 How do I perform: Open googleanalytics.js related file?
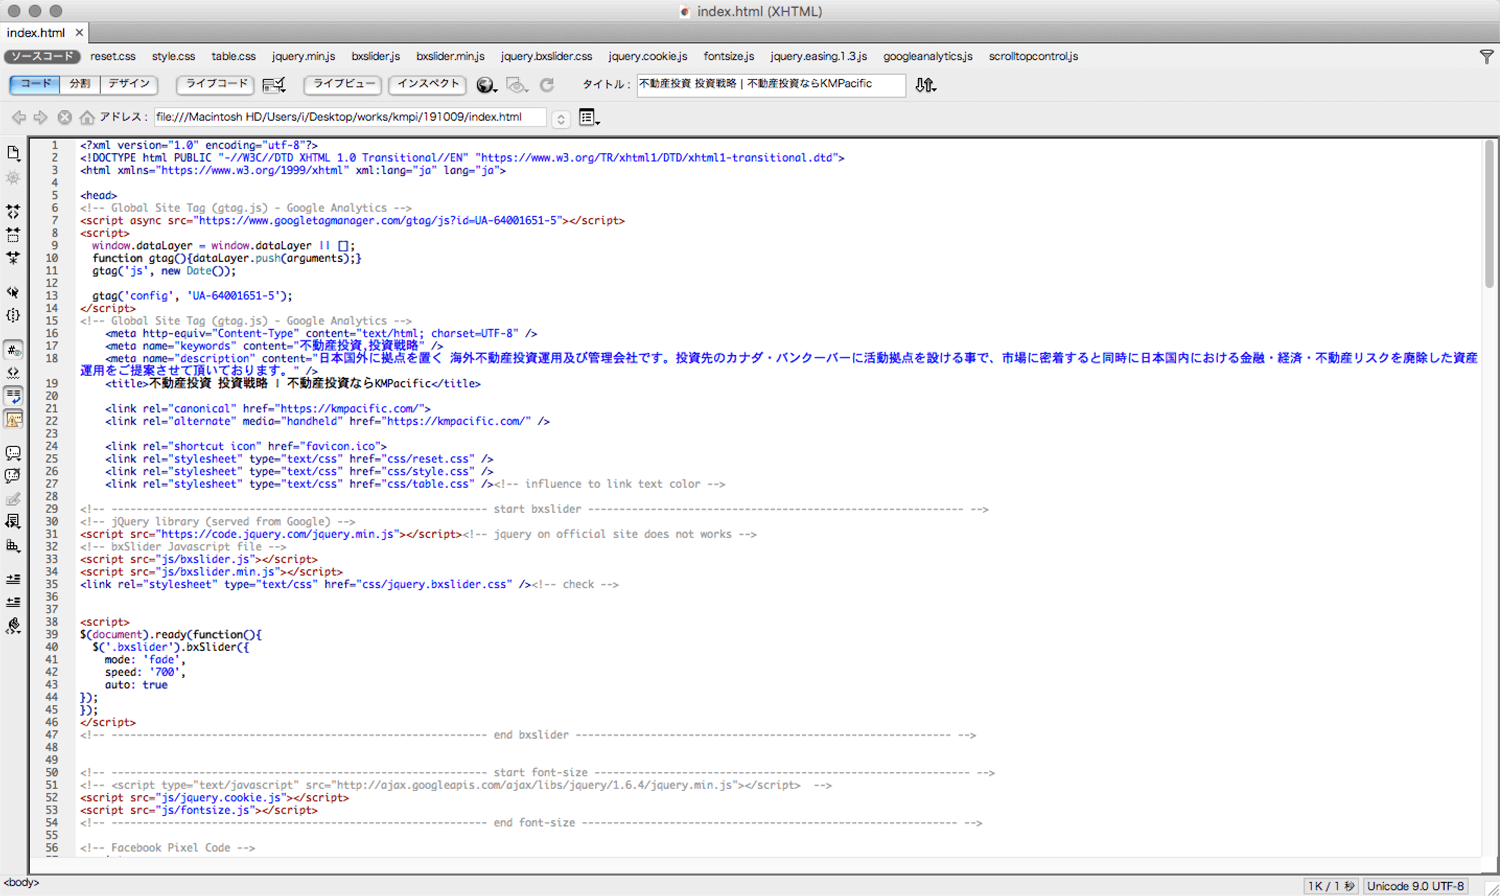click(927, 57)
